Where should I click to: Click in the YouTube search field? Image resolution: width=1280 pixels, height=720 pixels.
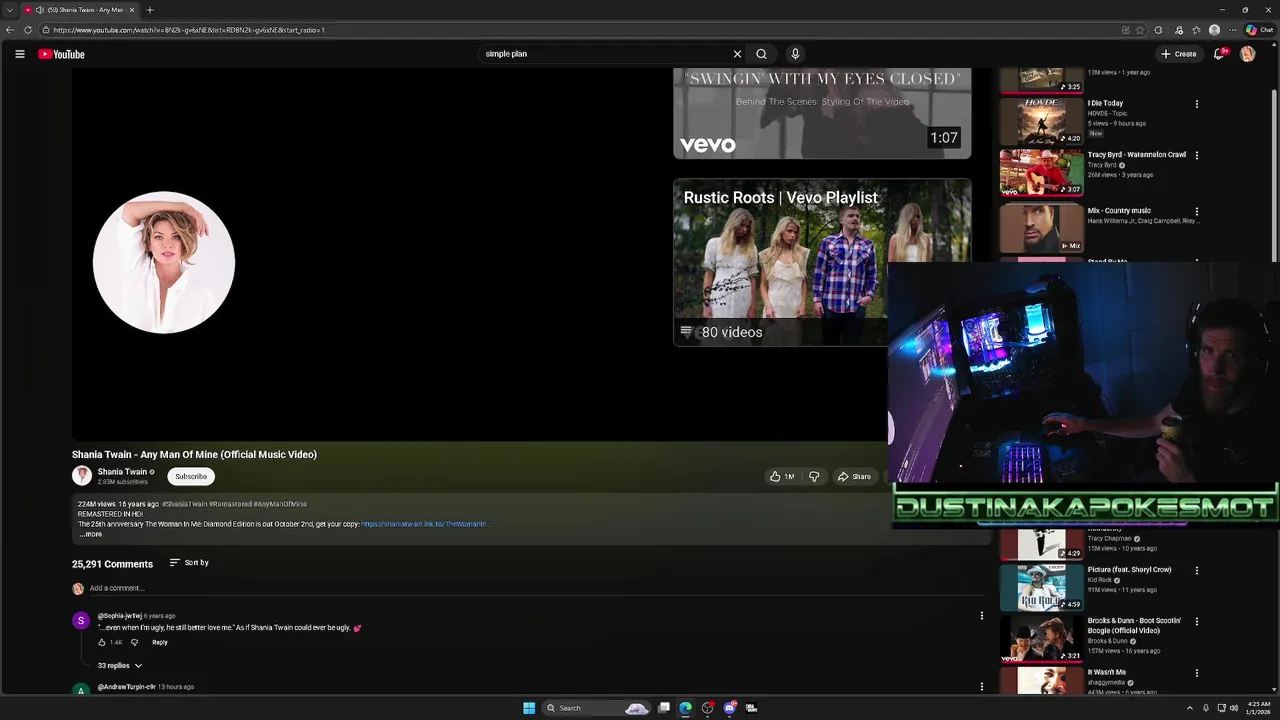click(605, 54)
